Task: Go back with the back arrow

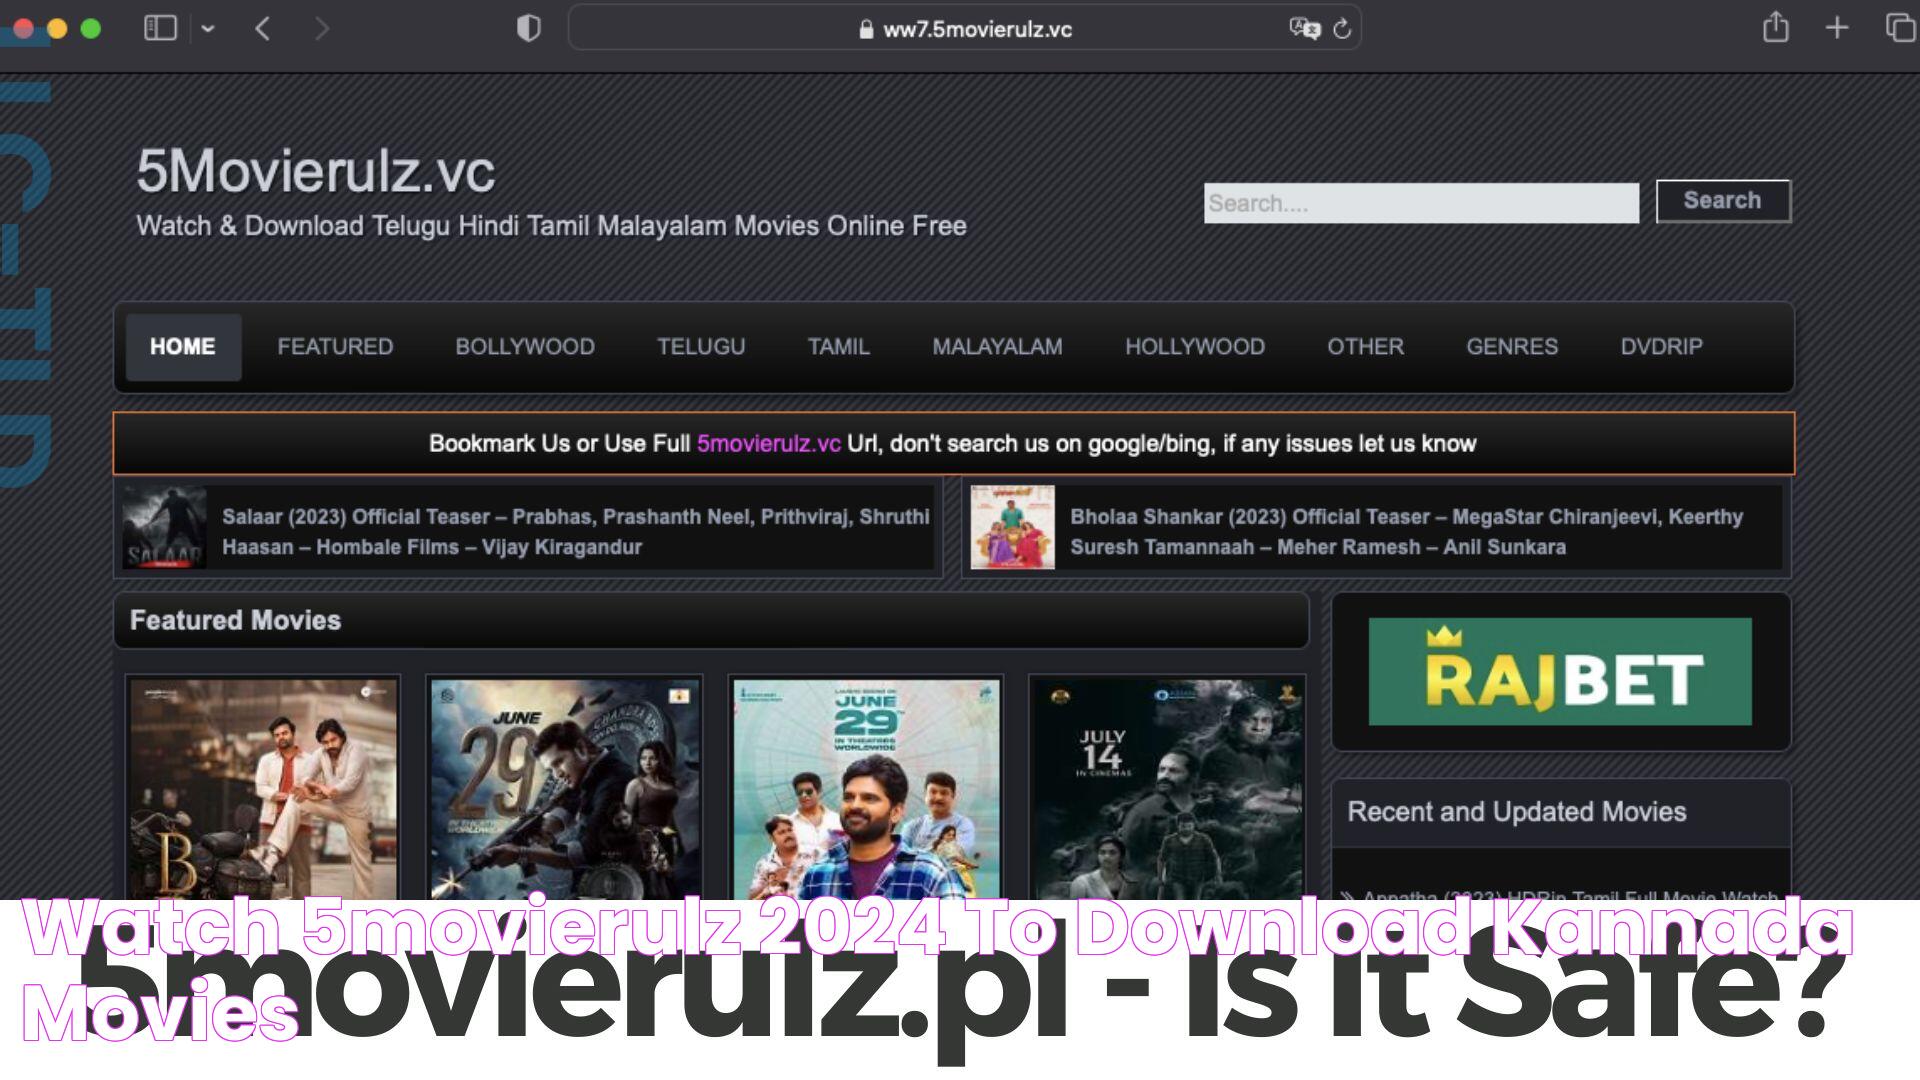Action: (x=263, y=28)
